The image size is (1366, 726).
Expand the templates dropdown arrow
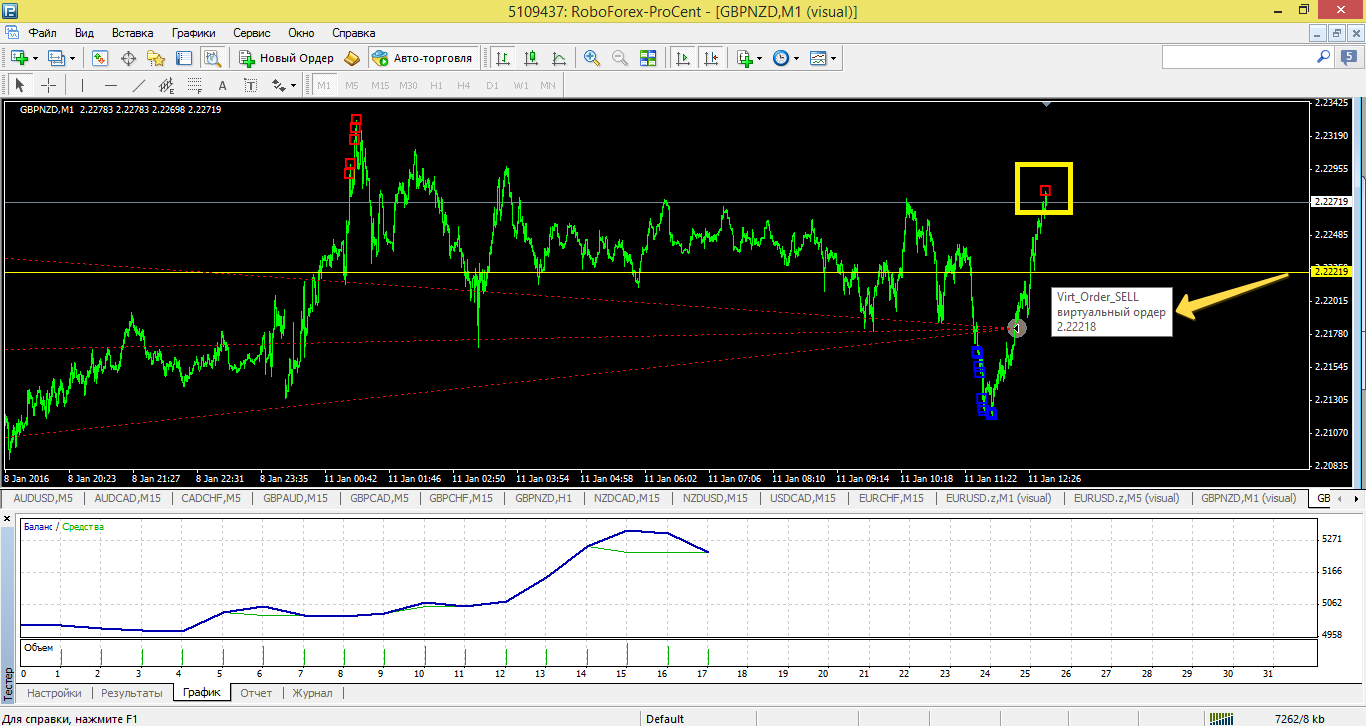[833, 58]
